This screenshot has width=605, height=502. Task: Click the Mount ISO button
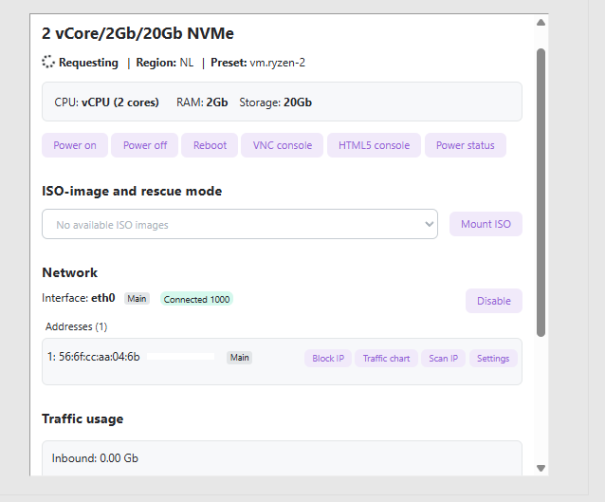485,225
